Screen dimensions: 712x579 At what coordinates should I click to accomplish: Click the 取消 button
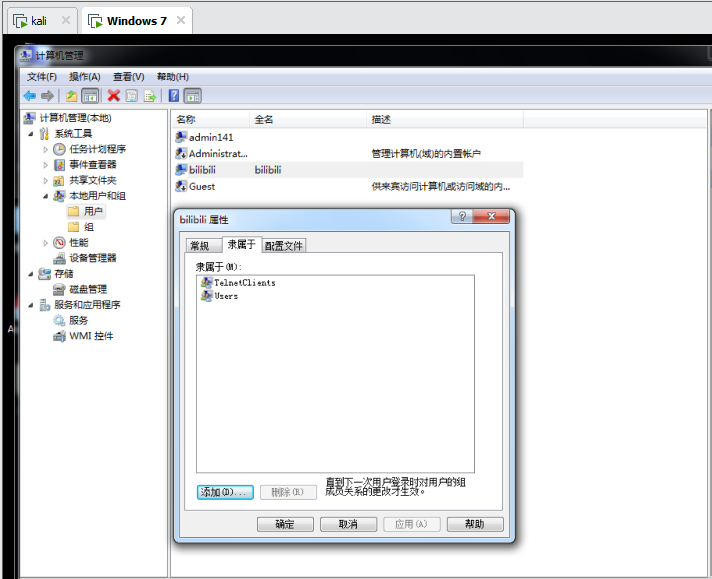(348, 524)
